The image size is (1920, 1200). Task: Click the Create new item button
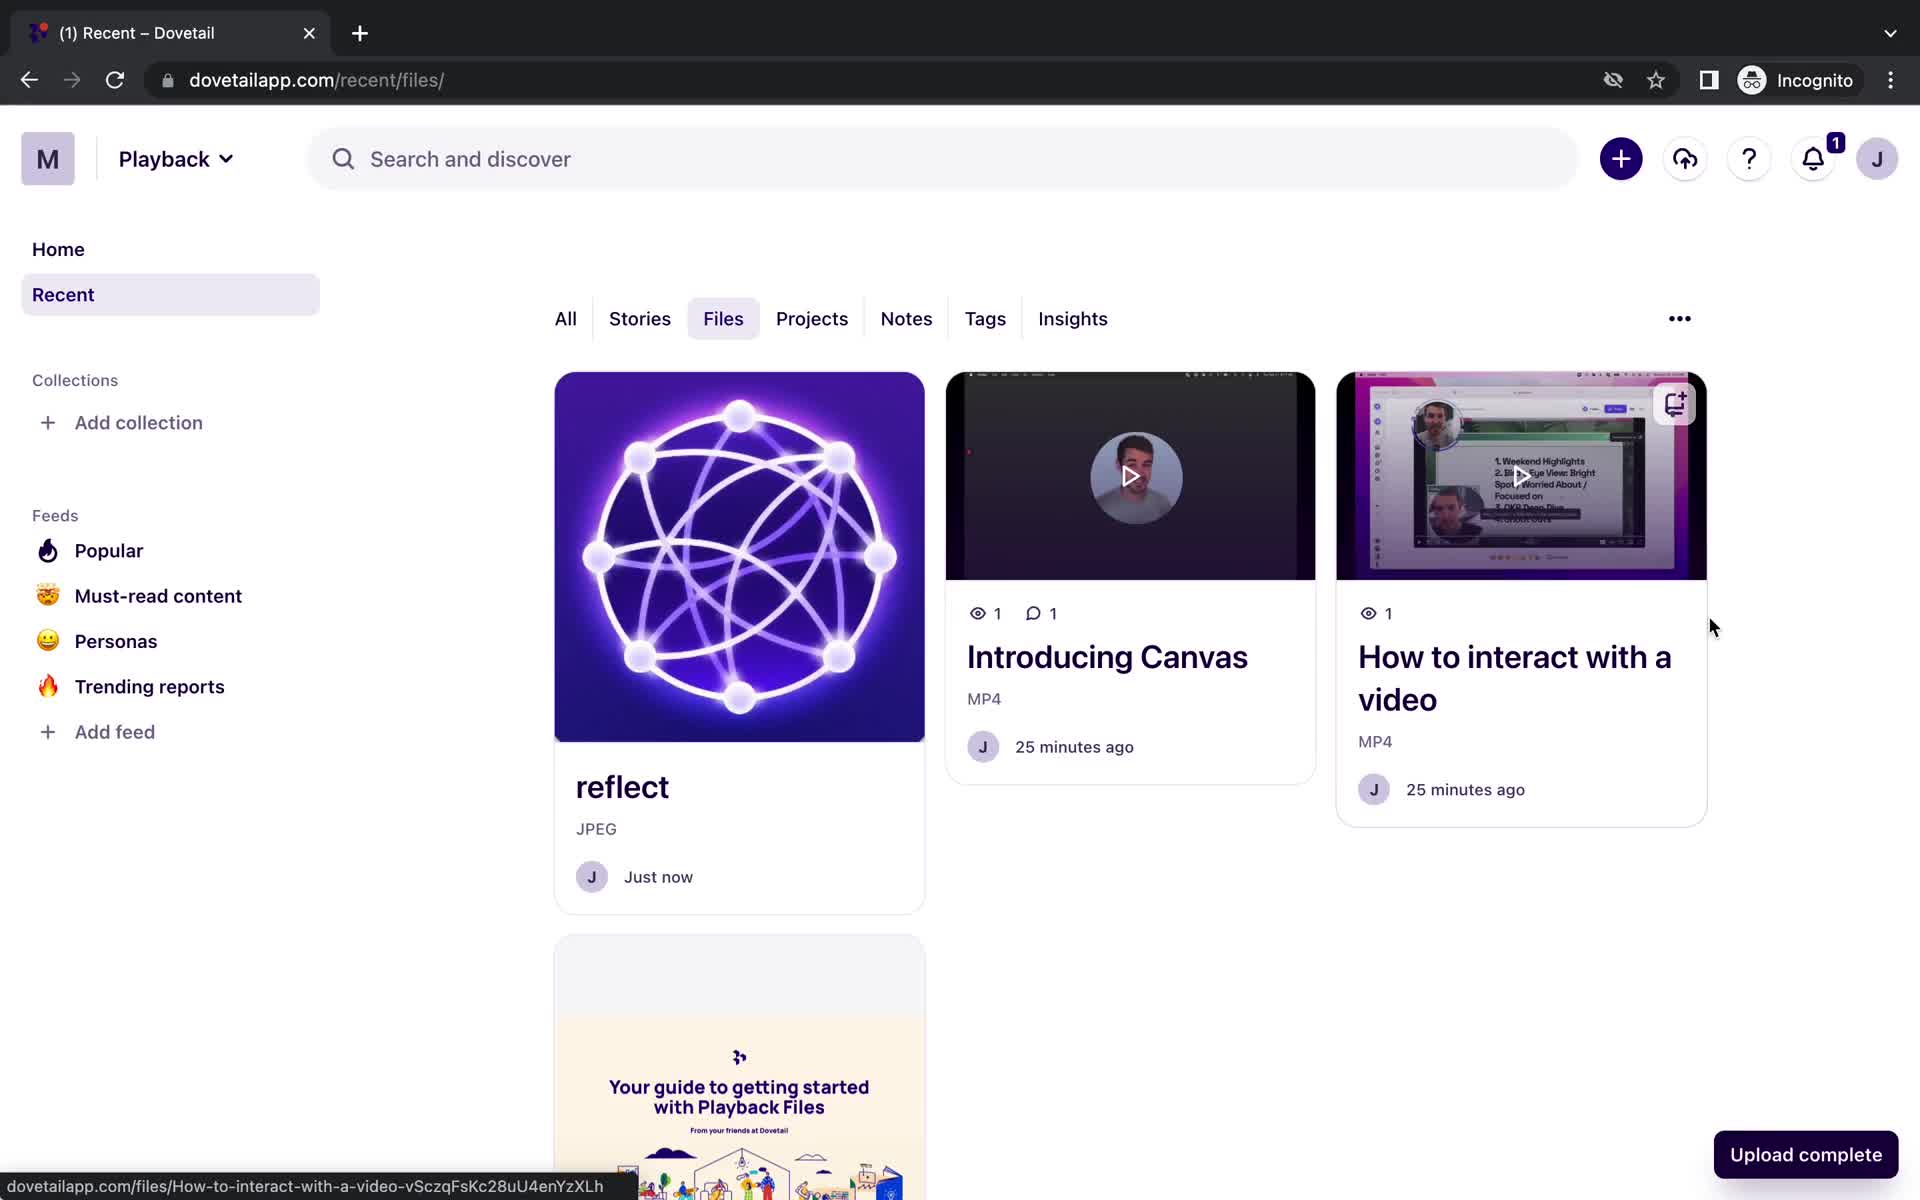[x=1620, y=159]
